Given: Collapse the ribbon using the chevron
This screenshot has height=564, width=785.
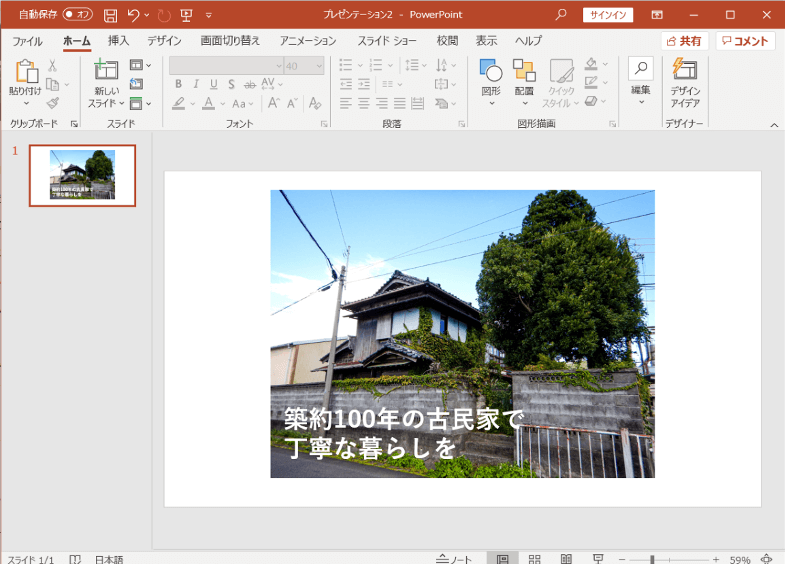Looking at the screenshot, I should [x=773, y=125].
